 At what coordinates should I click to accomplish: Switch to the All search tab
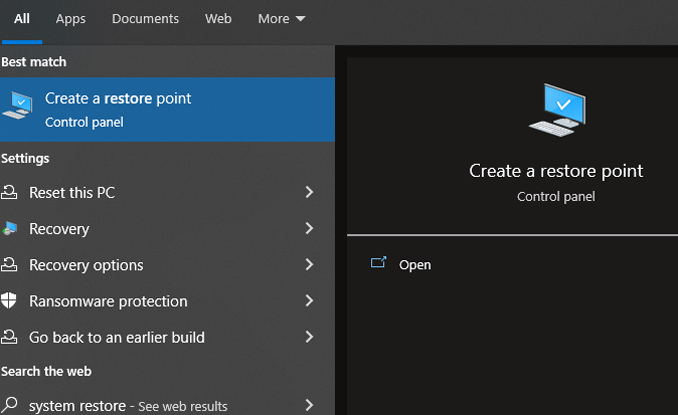click(22, 19)
